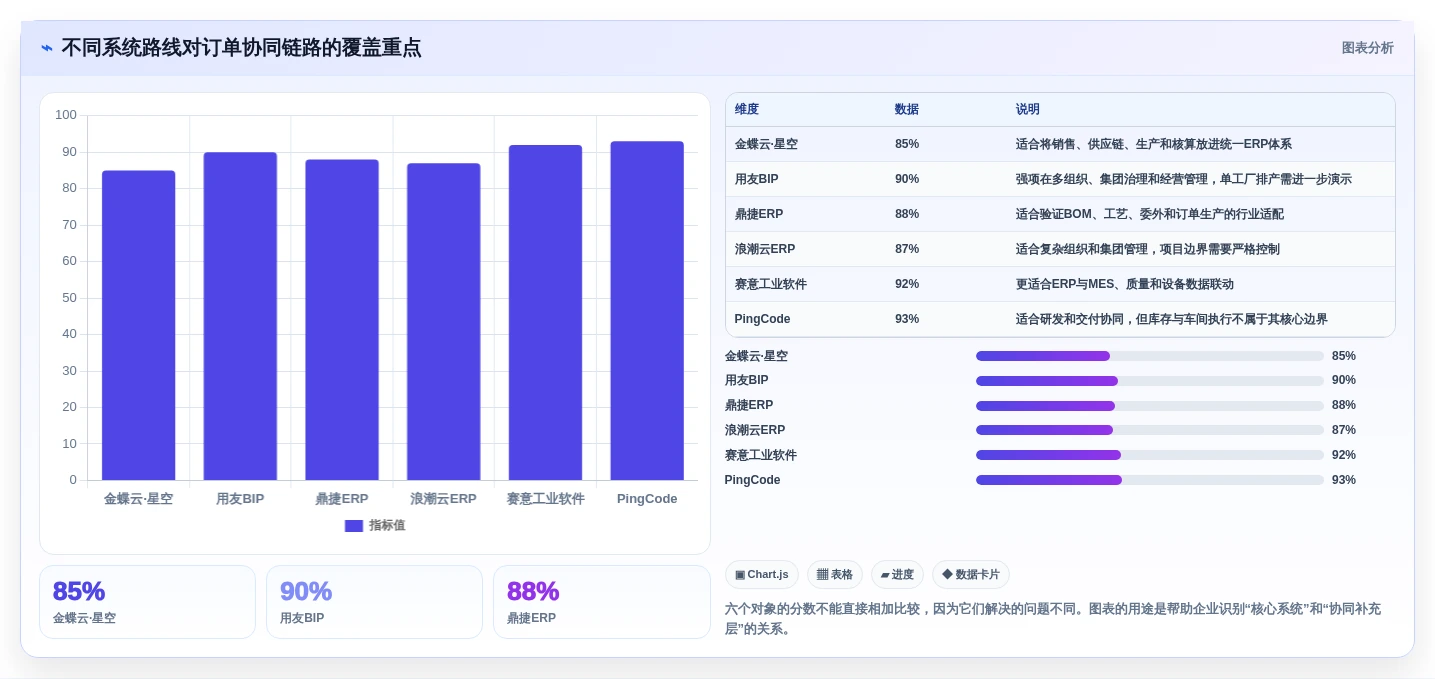
Task: Click the 数据 column header
Action: pos(907,110)
